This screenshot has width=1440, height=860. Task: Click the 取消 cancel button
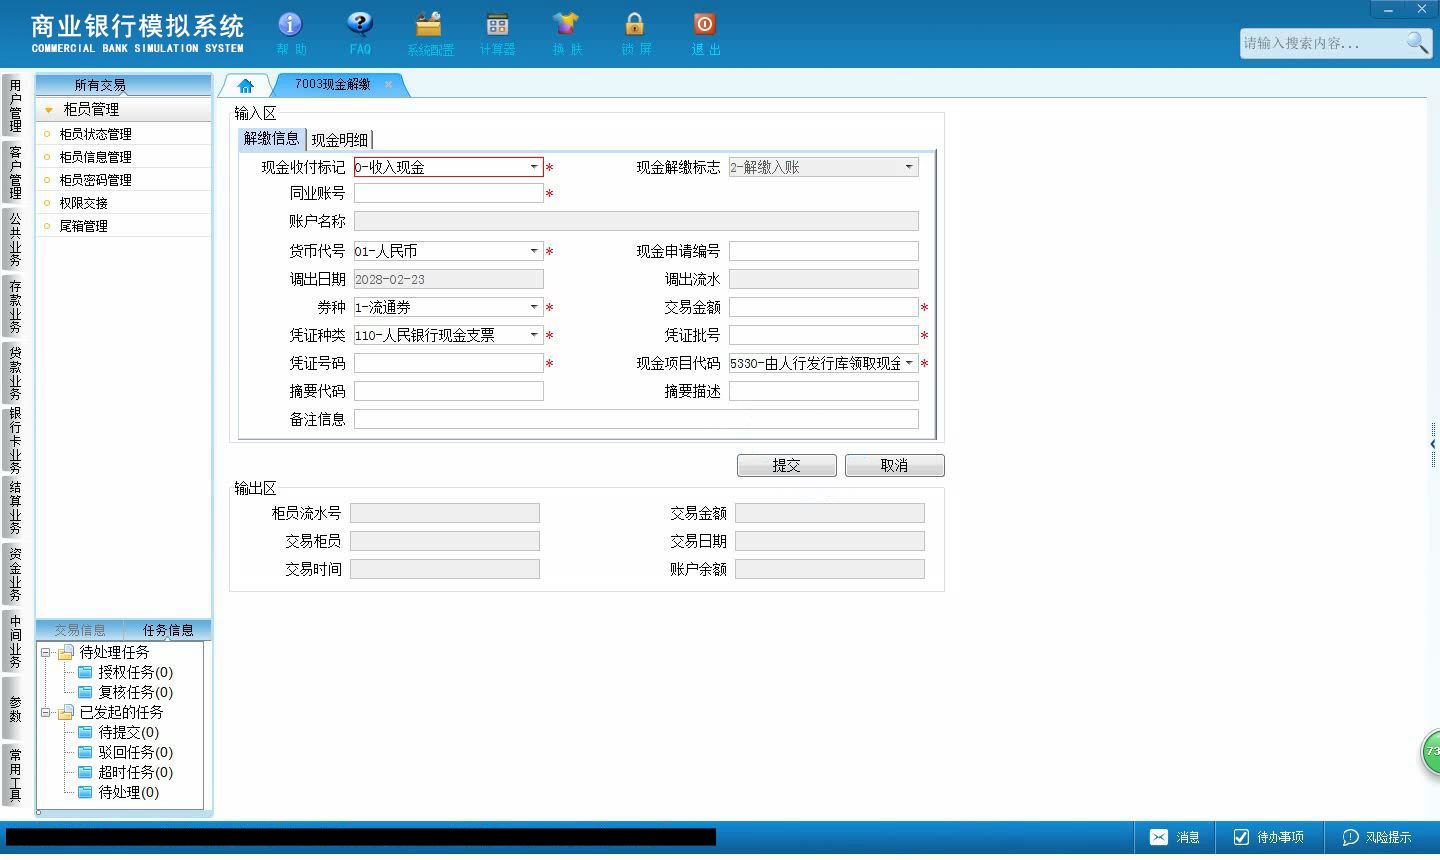[894, 465]
